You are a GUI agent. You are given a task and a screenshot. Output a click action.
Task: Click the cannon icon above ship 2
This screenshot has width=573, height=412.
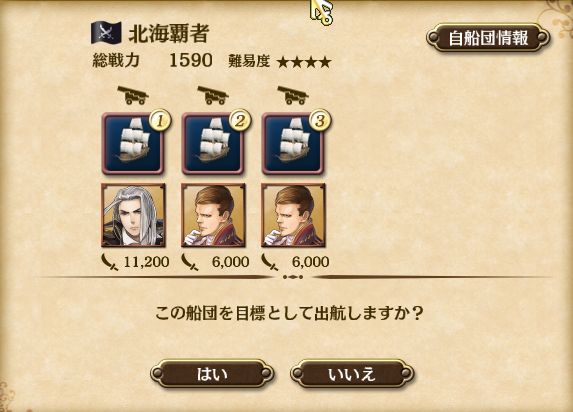[213, 95]
